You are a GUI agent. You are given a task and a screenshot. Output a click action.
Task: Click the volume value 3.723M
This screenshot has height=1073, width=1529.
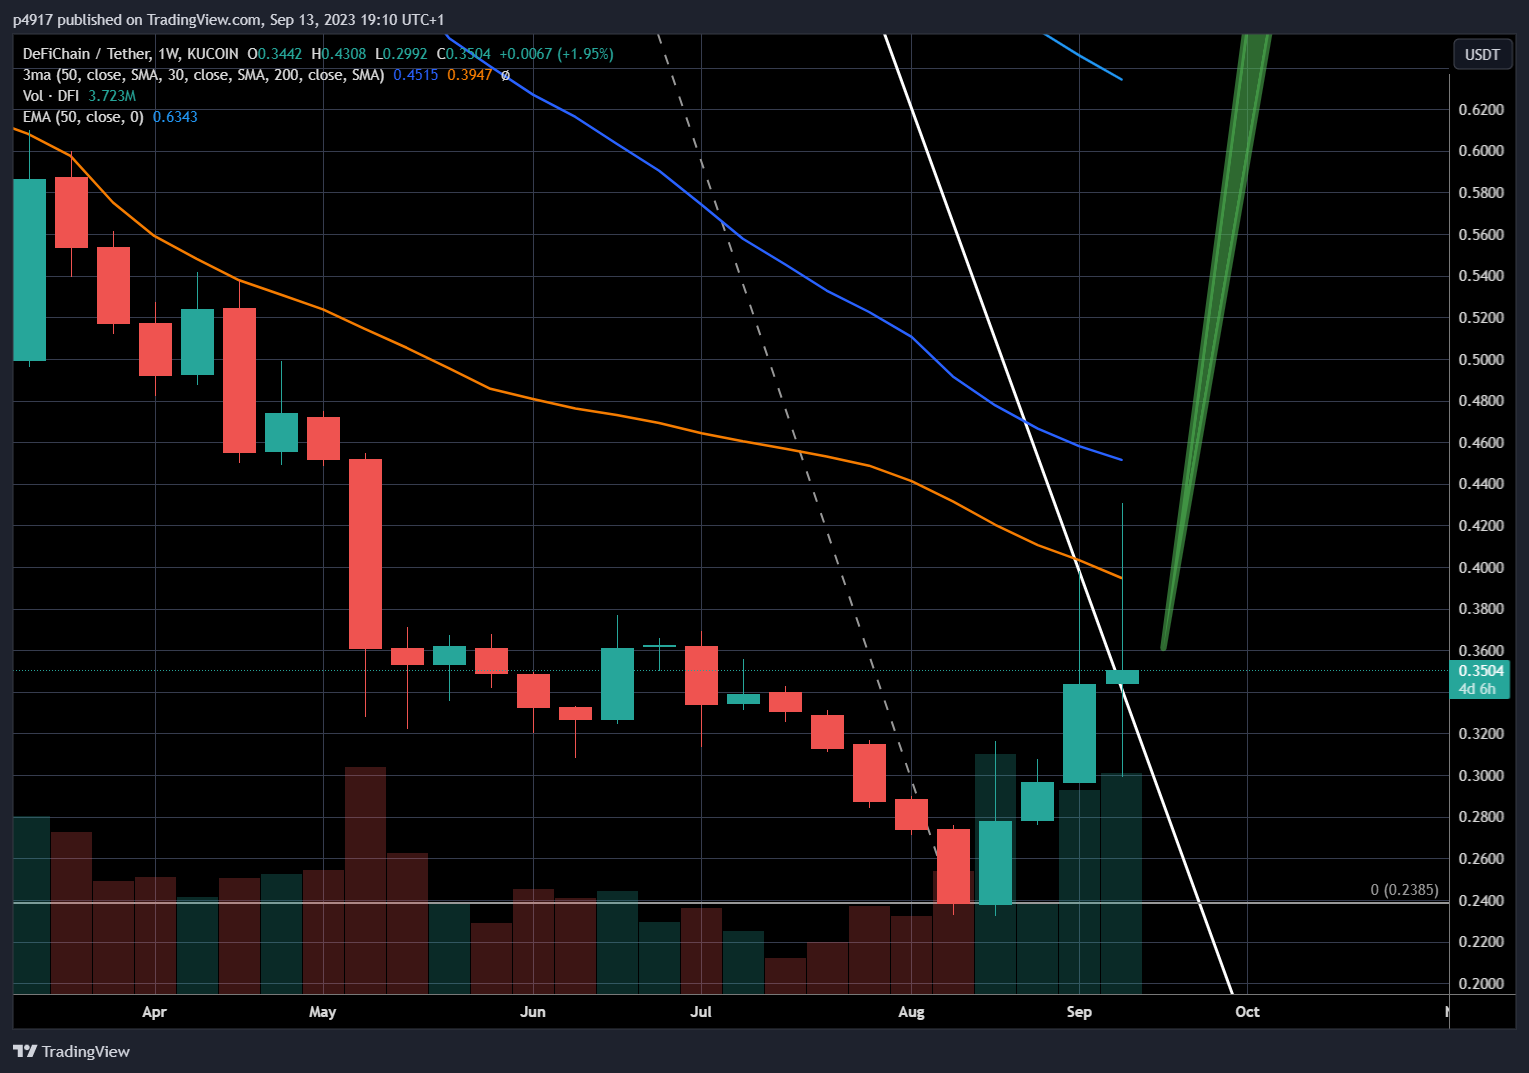click(x=112, y=96)
